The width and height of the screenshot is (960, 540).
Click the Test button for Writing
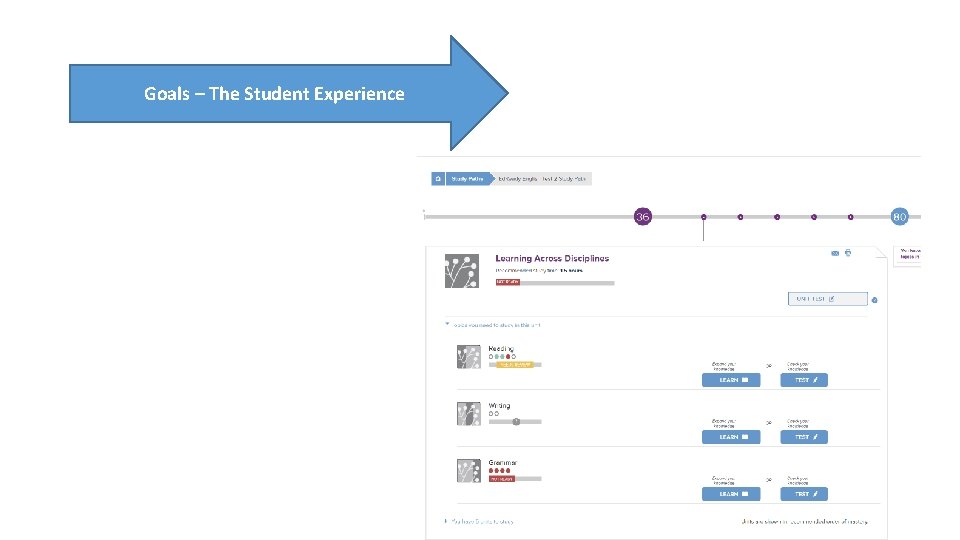point(804,437)
